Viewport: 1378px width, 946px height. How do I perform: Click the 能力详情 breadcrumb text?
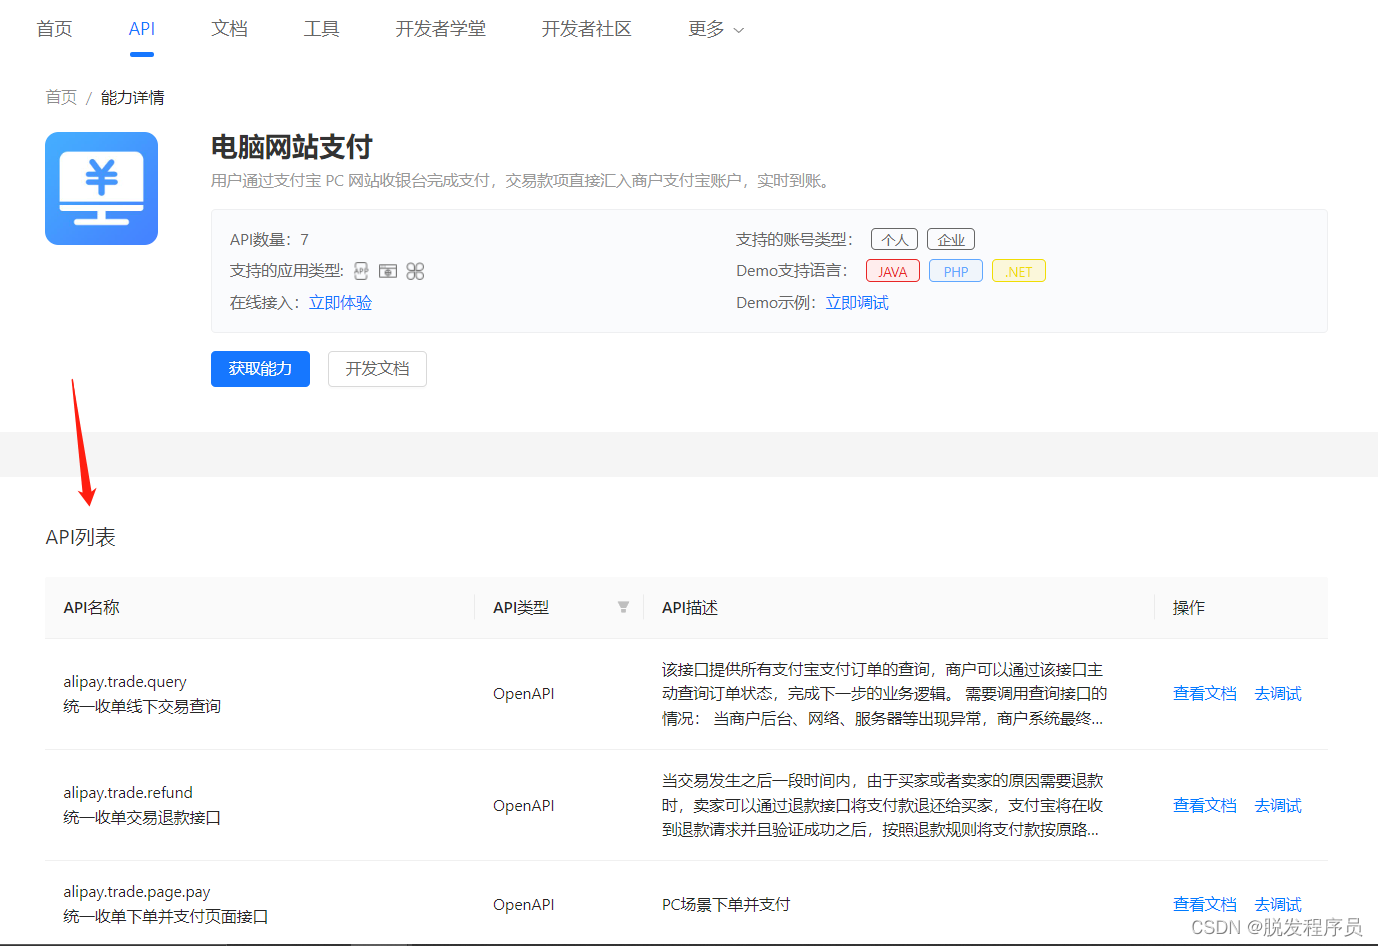click(x=133, y=97)
